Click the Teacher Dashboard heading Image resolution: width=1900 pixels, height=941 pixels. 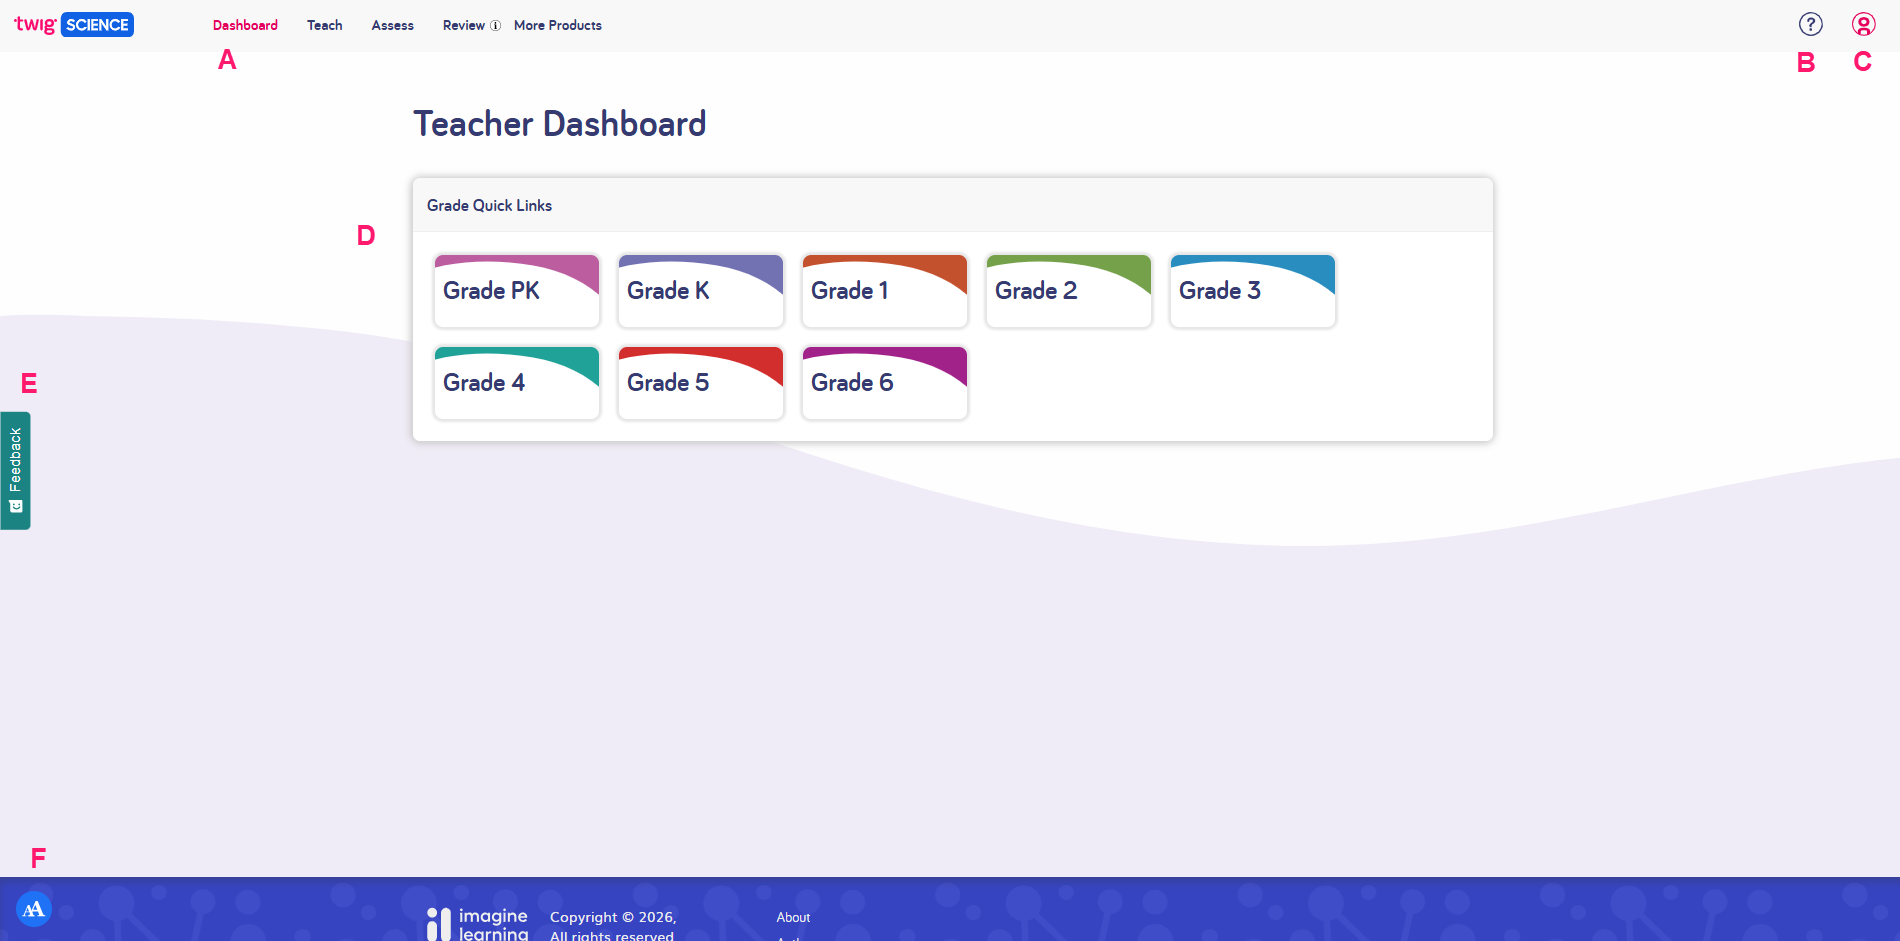[560, 124]
